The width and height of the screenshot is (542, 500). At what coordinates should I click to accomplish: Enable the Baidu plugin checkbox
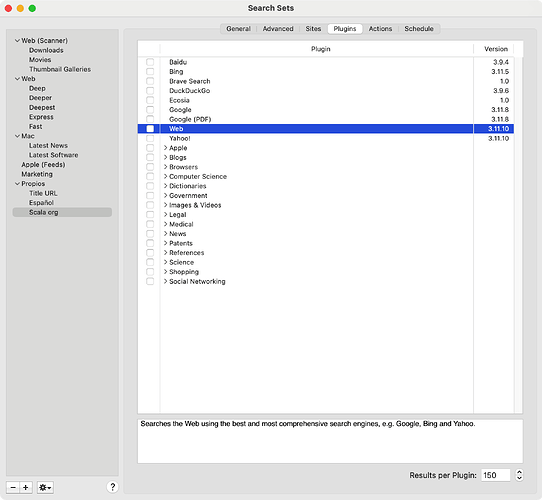[150, 62]
